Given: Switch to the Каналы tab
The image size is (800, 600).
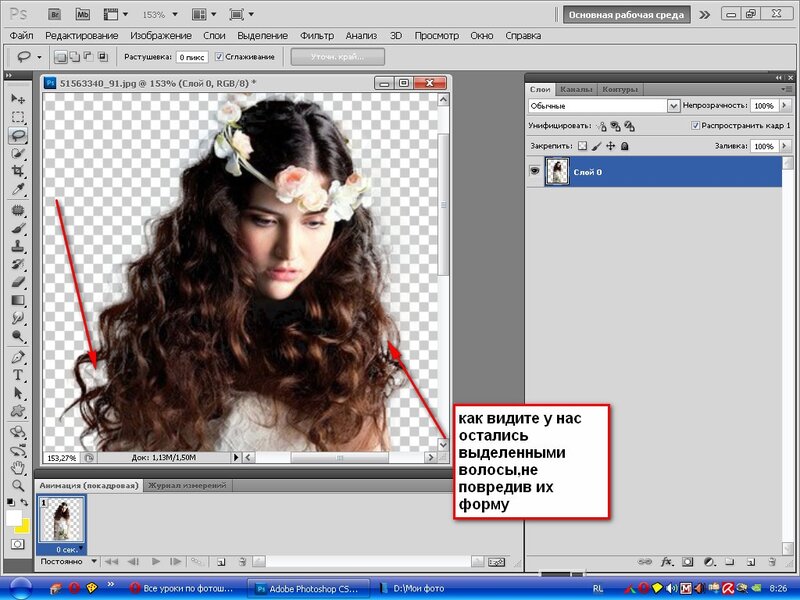Looking at the screenshot, I should [x=575, y=89].
